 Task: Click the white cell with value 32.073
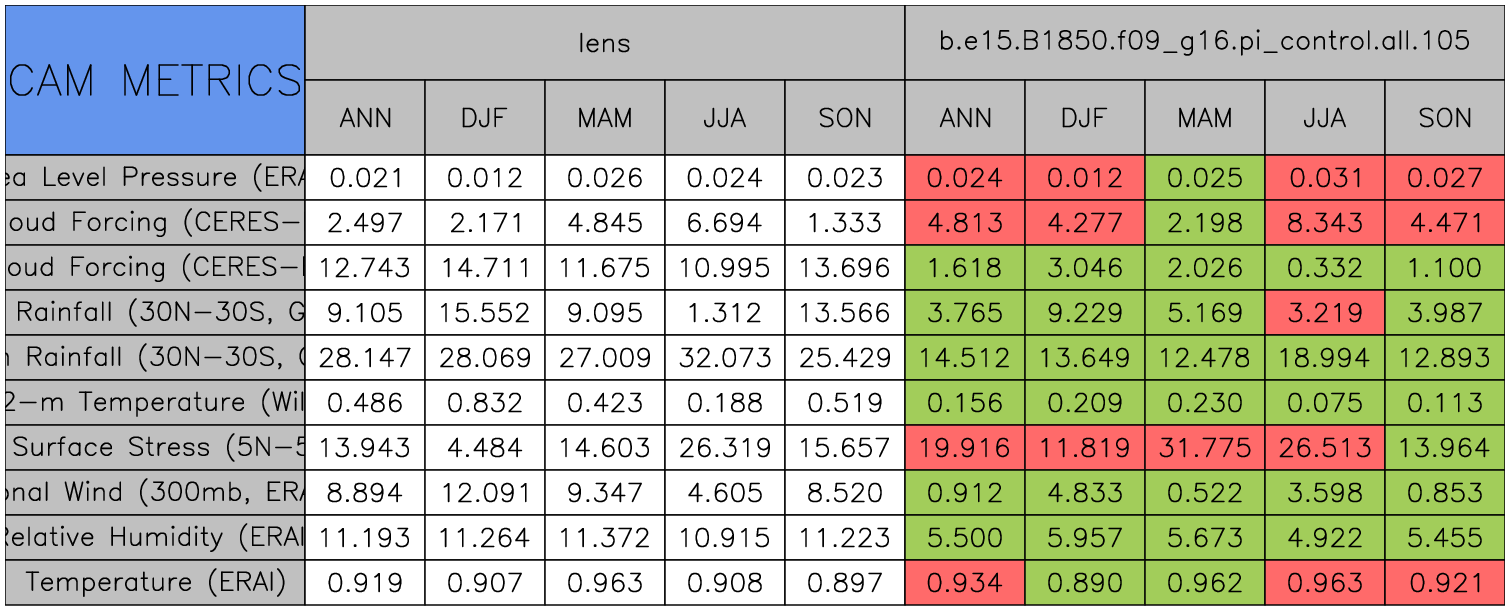coord(724,357)
